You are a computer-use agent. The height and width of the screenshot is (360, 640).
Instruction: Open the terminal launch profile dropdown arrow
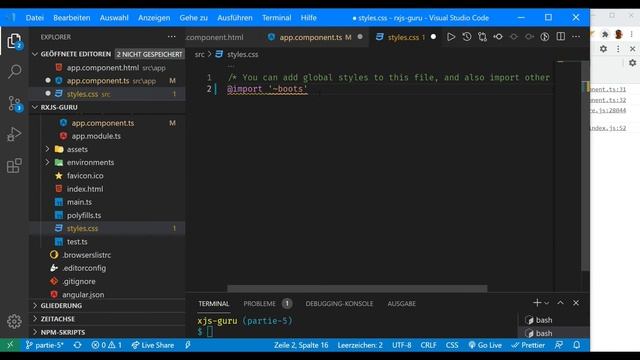point(547,303)
